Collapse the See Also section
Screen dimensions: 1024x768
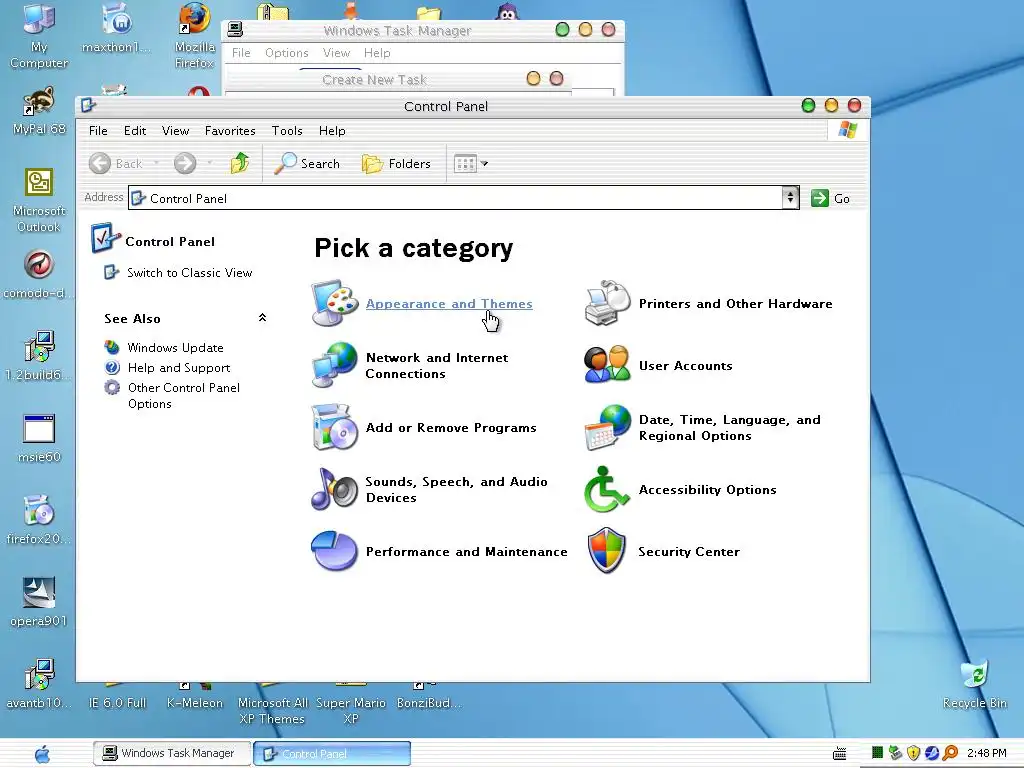[262, 318]
